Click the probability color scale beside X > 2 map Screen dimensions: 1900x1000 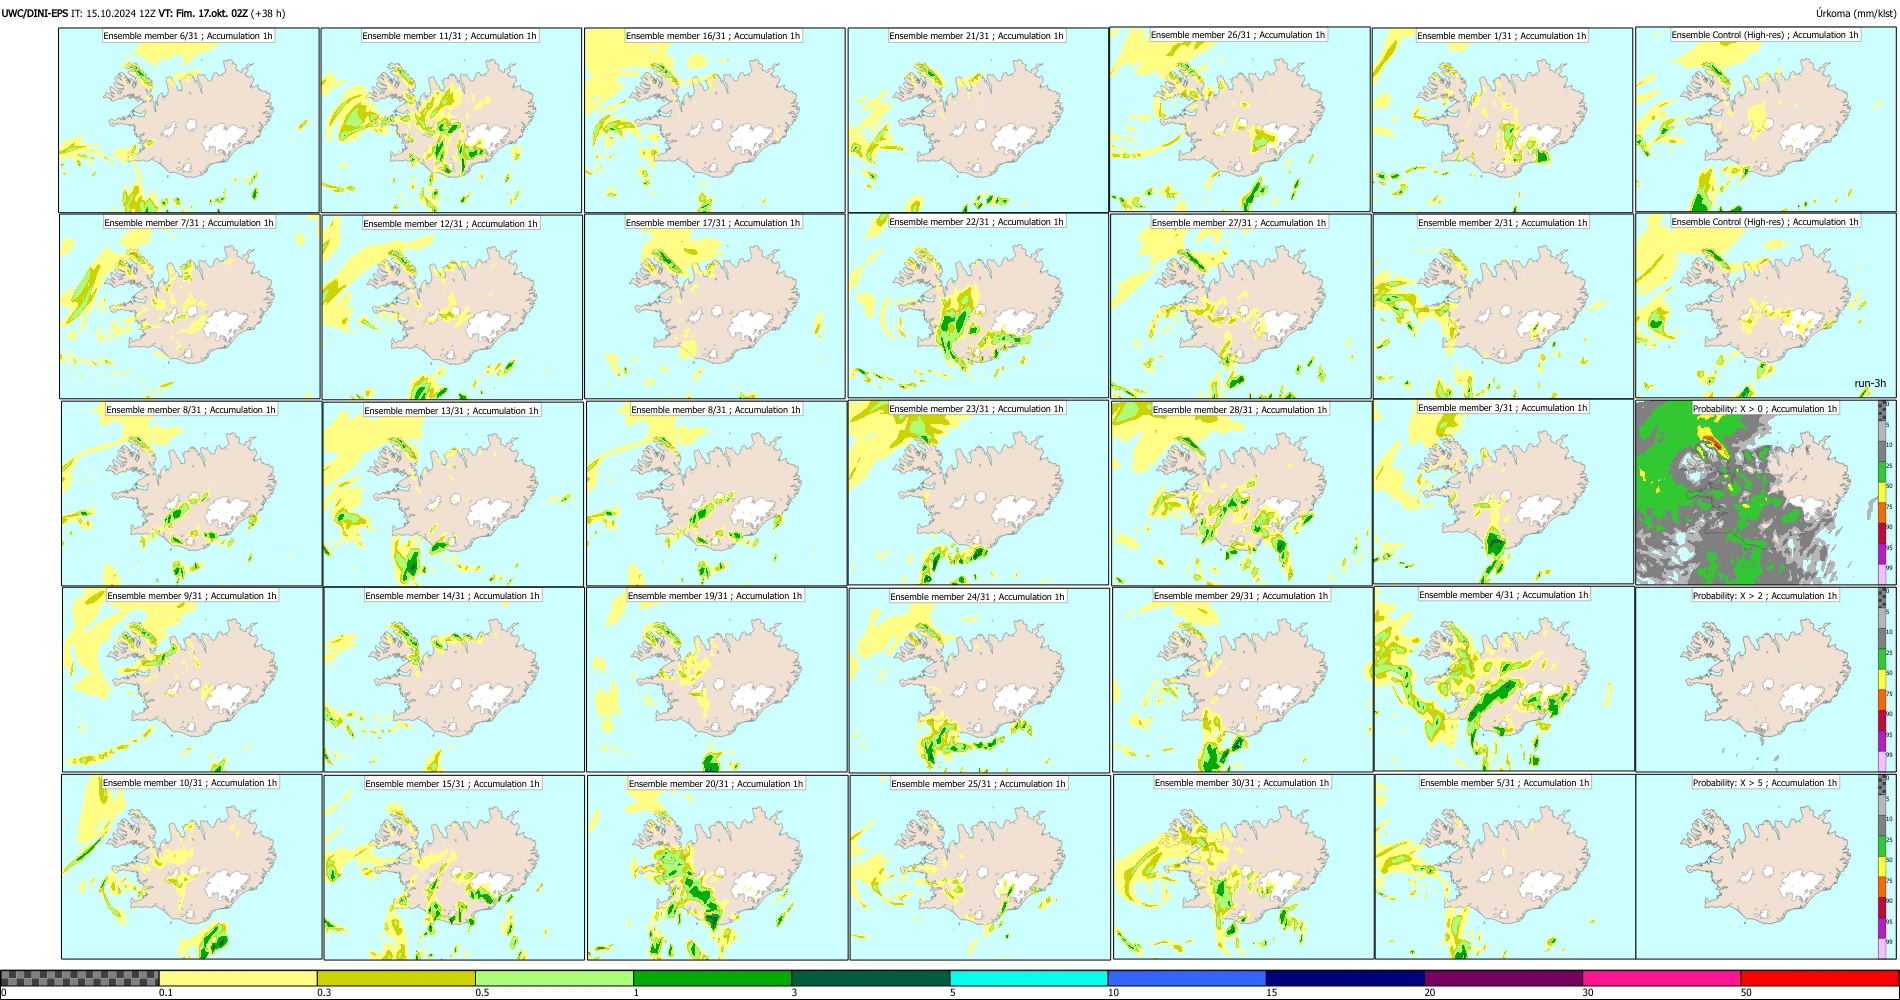coord(1884,679)
